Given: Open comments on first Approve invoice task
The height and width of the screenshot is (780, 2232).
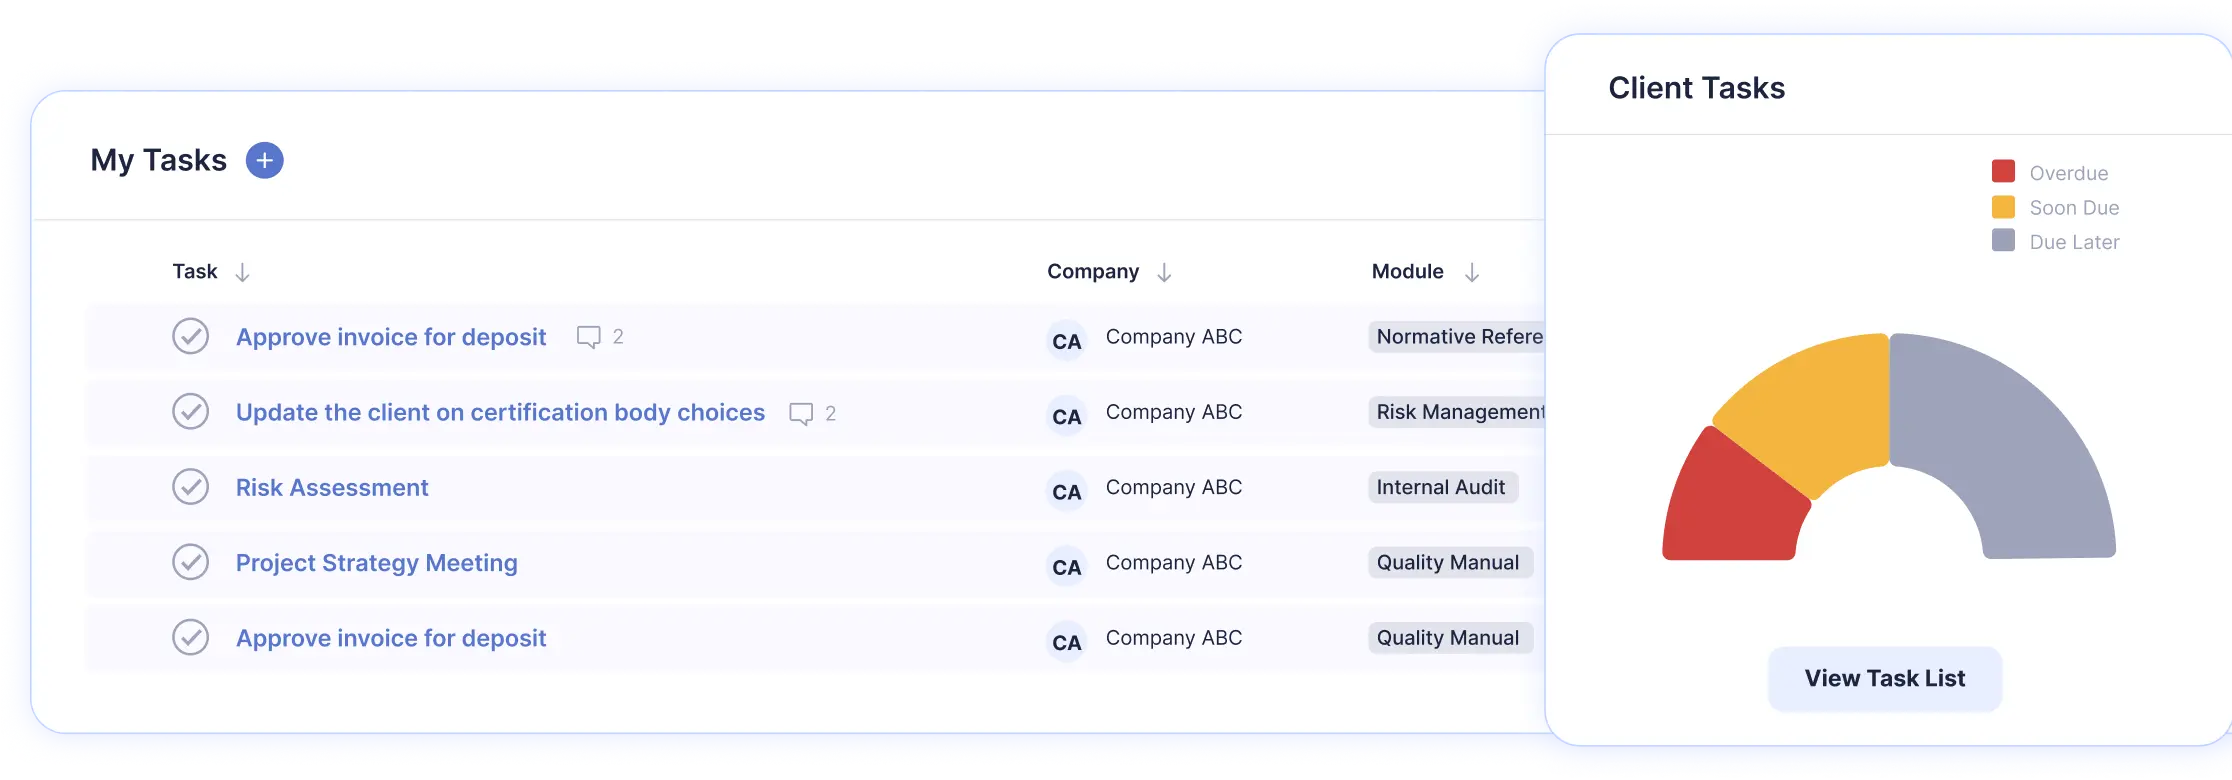Looking at the screenshot, I should [x=589, y=337].
